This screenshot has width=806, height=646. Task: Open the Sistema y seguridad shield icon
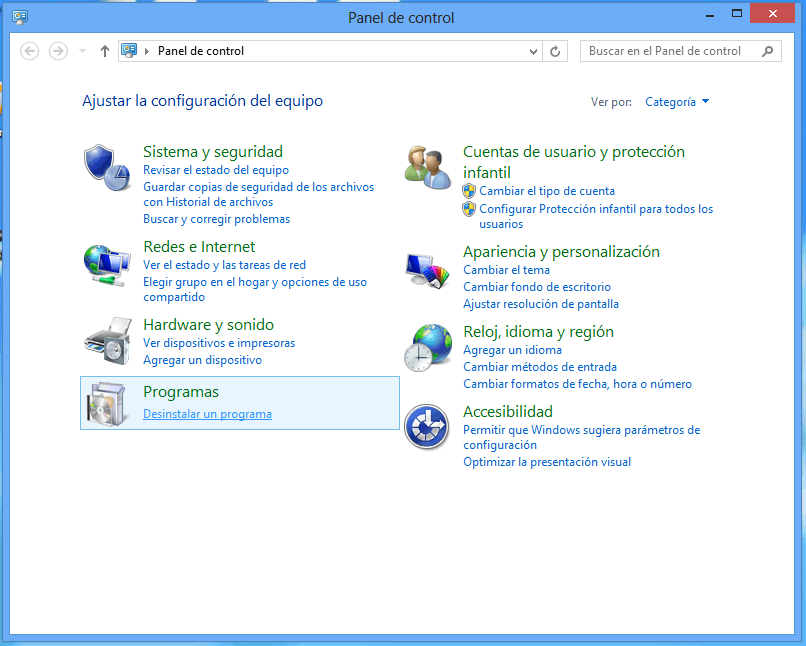107,168
